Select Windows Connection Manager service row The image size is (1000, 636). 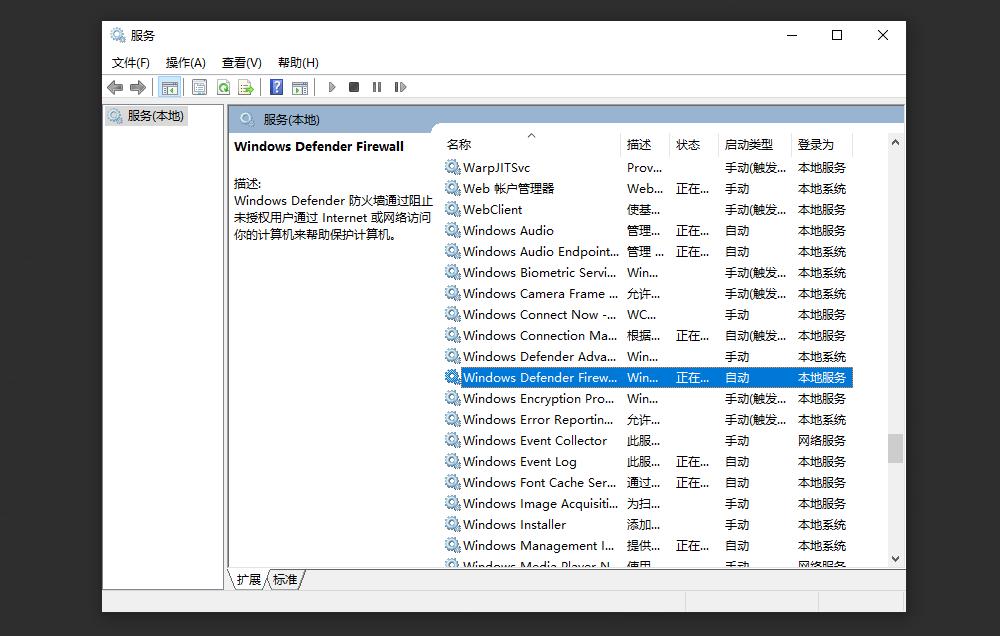coord(649,336)
